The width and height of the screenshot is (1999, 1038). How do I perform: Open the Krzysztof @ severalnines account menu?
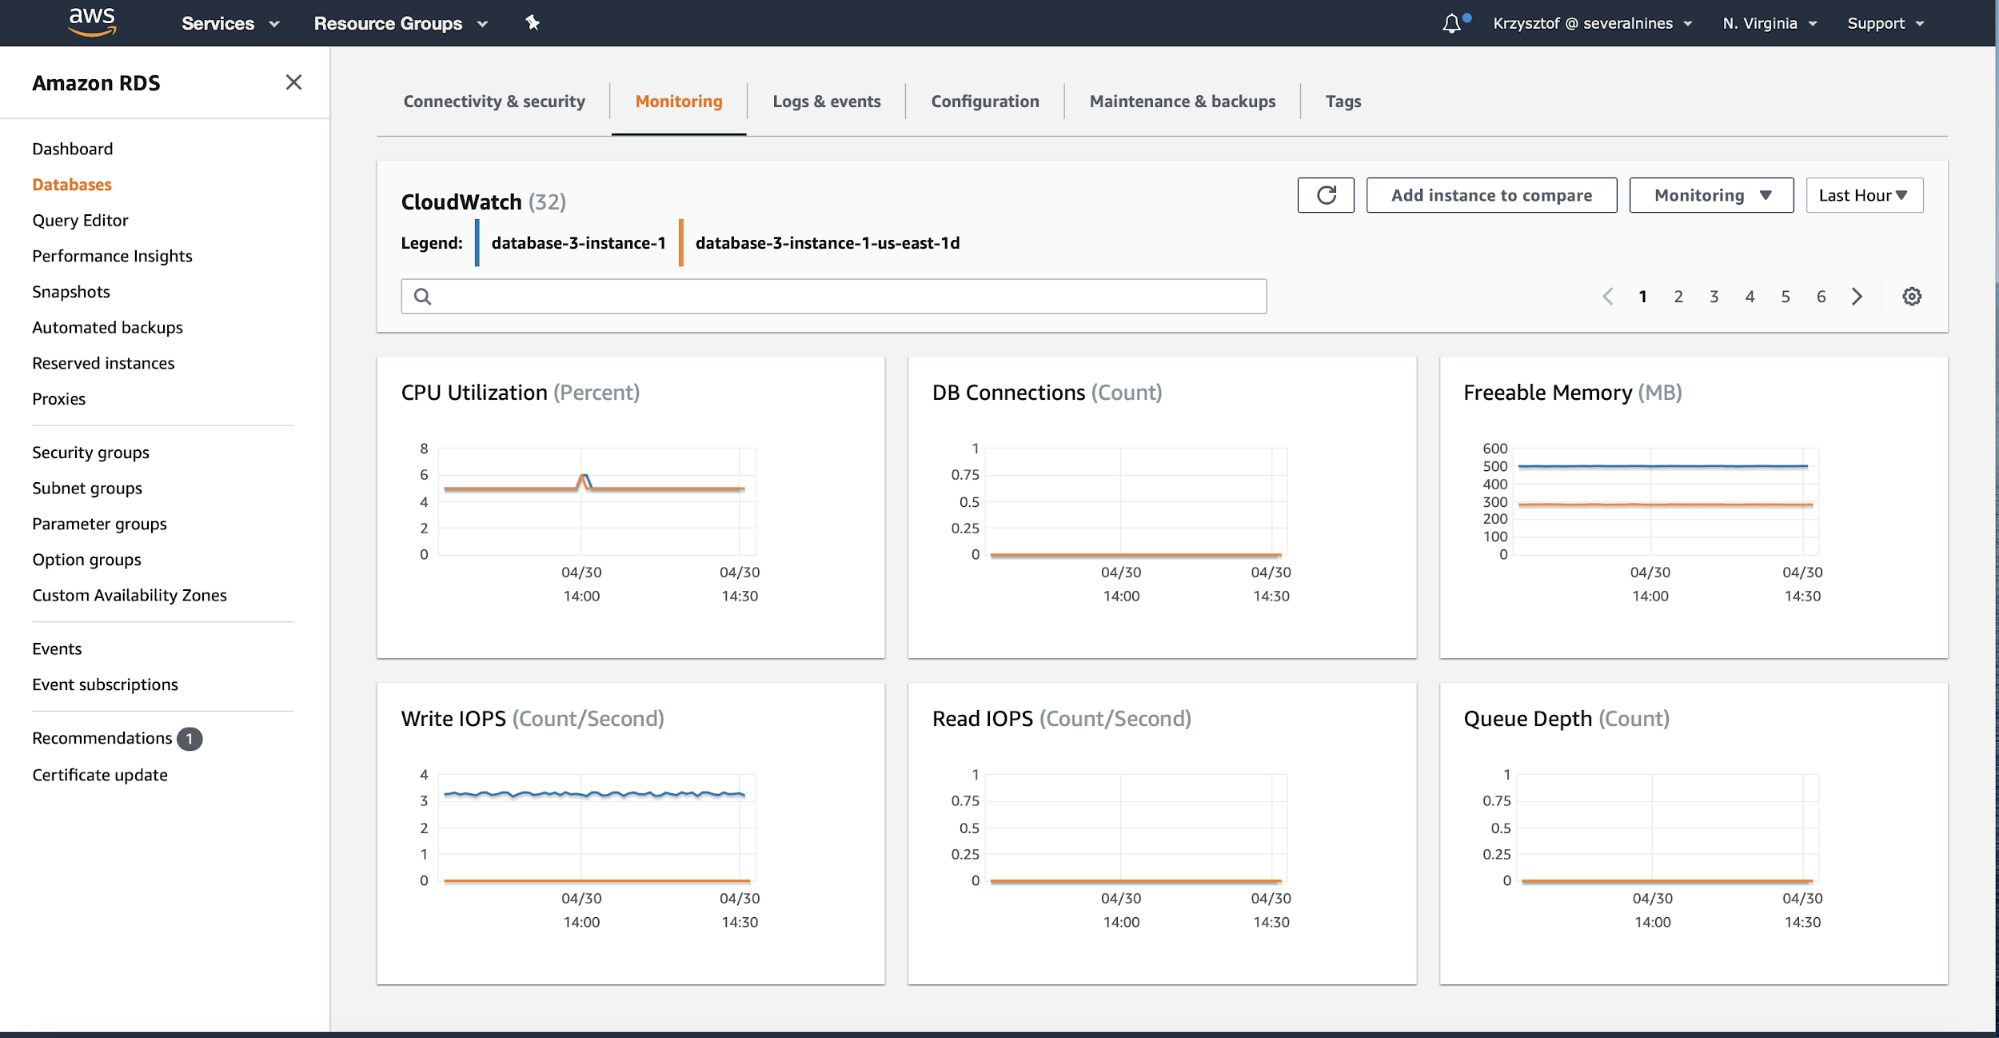(1592, 23)
